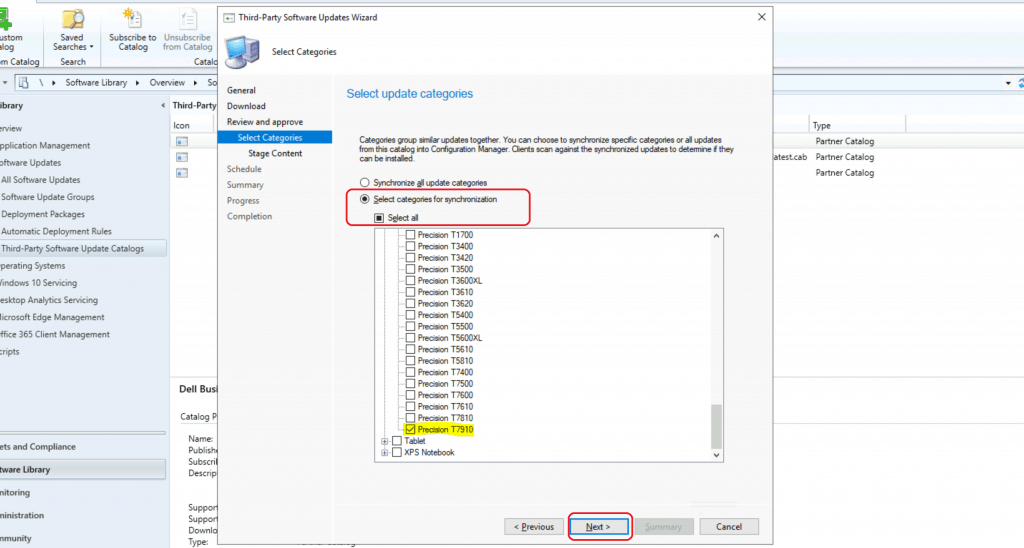Click the Next button
This screenshot has width=1024, height=548.
598,526
